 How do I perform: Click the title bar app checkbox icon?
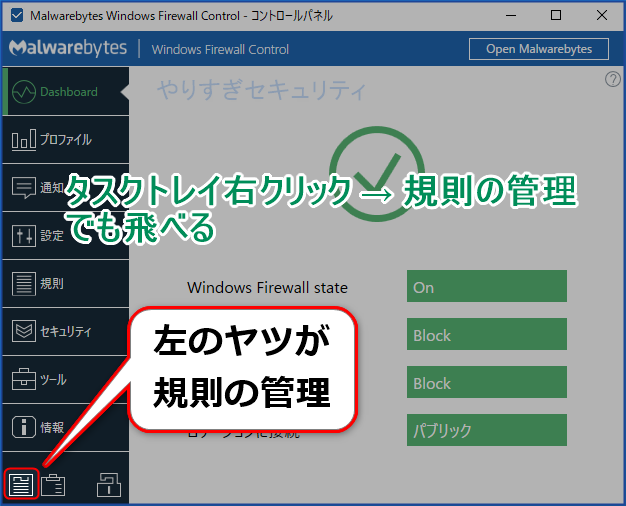click(17, 16)
